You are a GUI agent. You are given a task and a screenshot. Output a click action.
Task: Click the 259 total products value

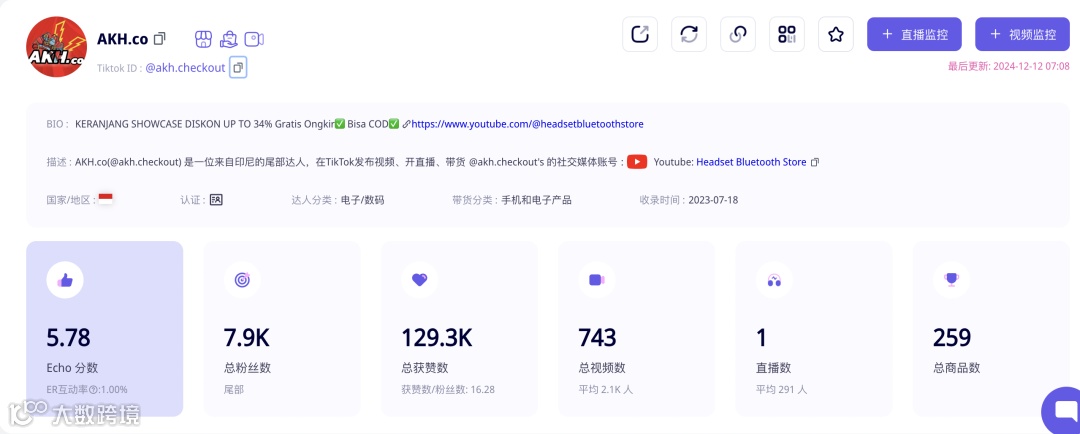point(952,338)
